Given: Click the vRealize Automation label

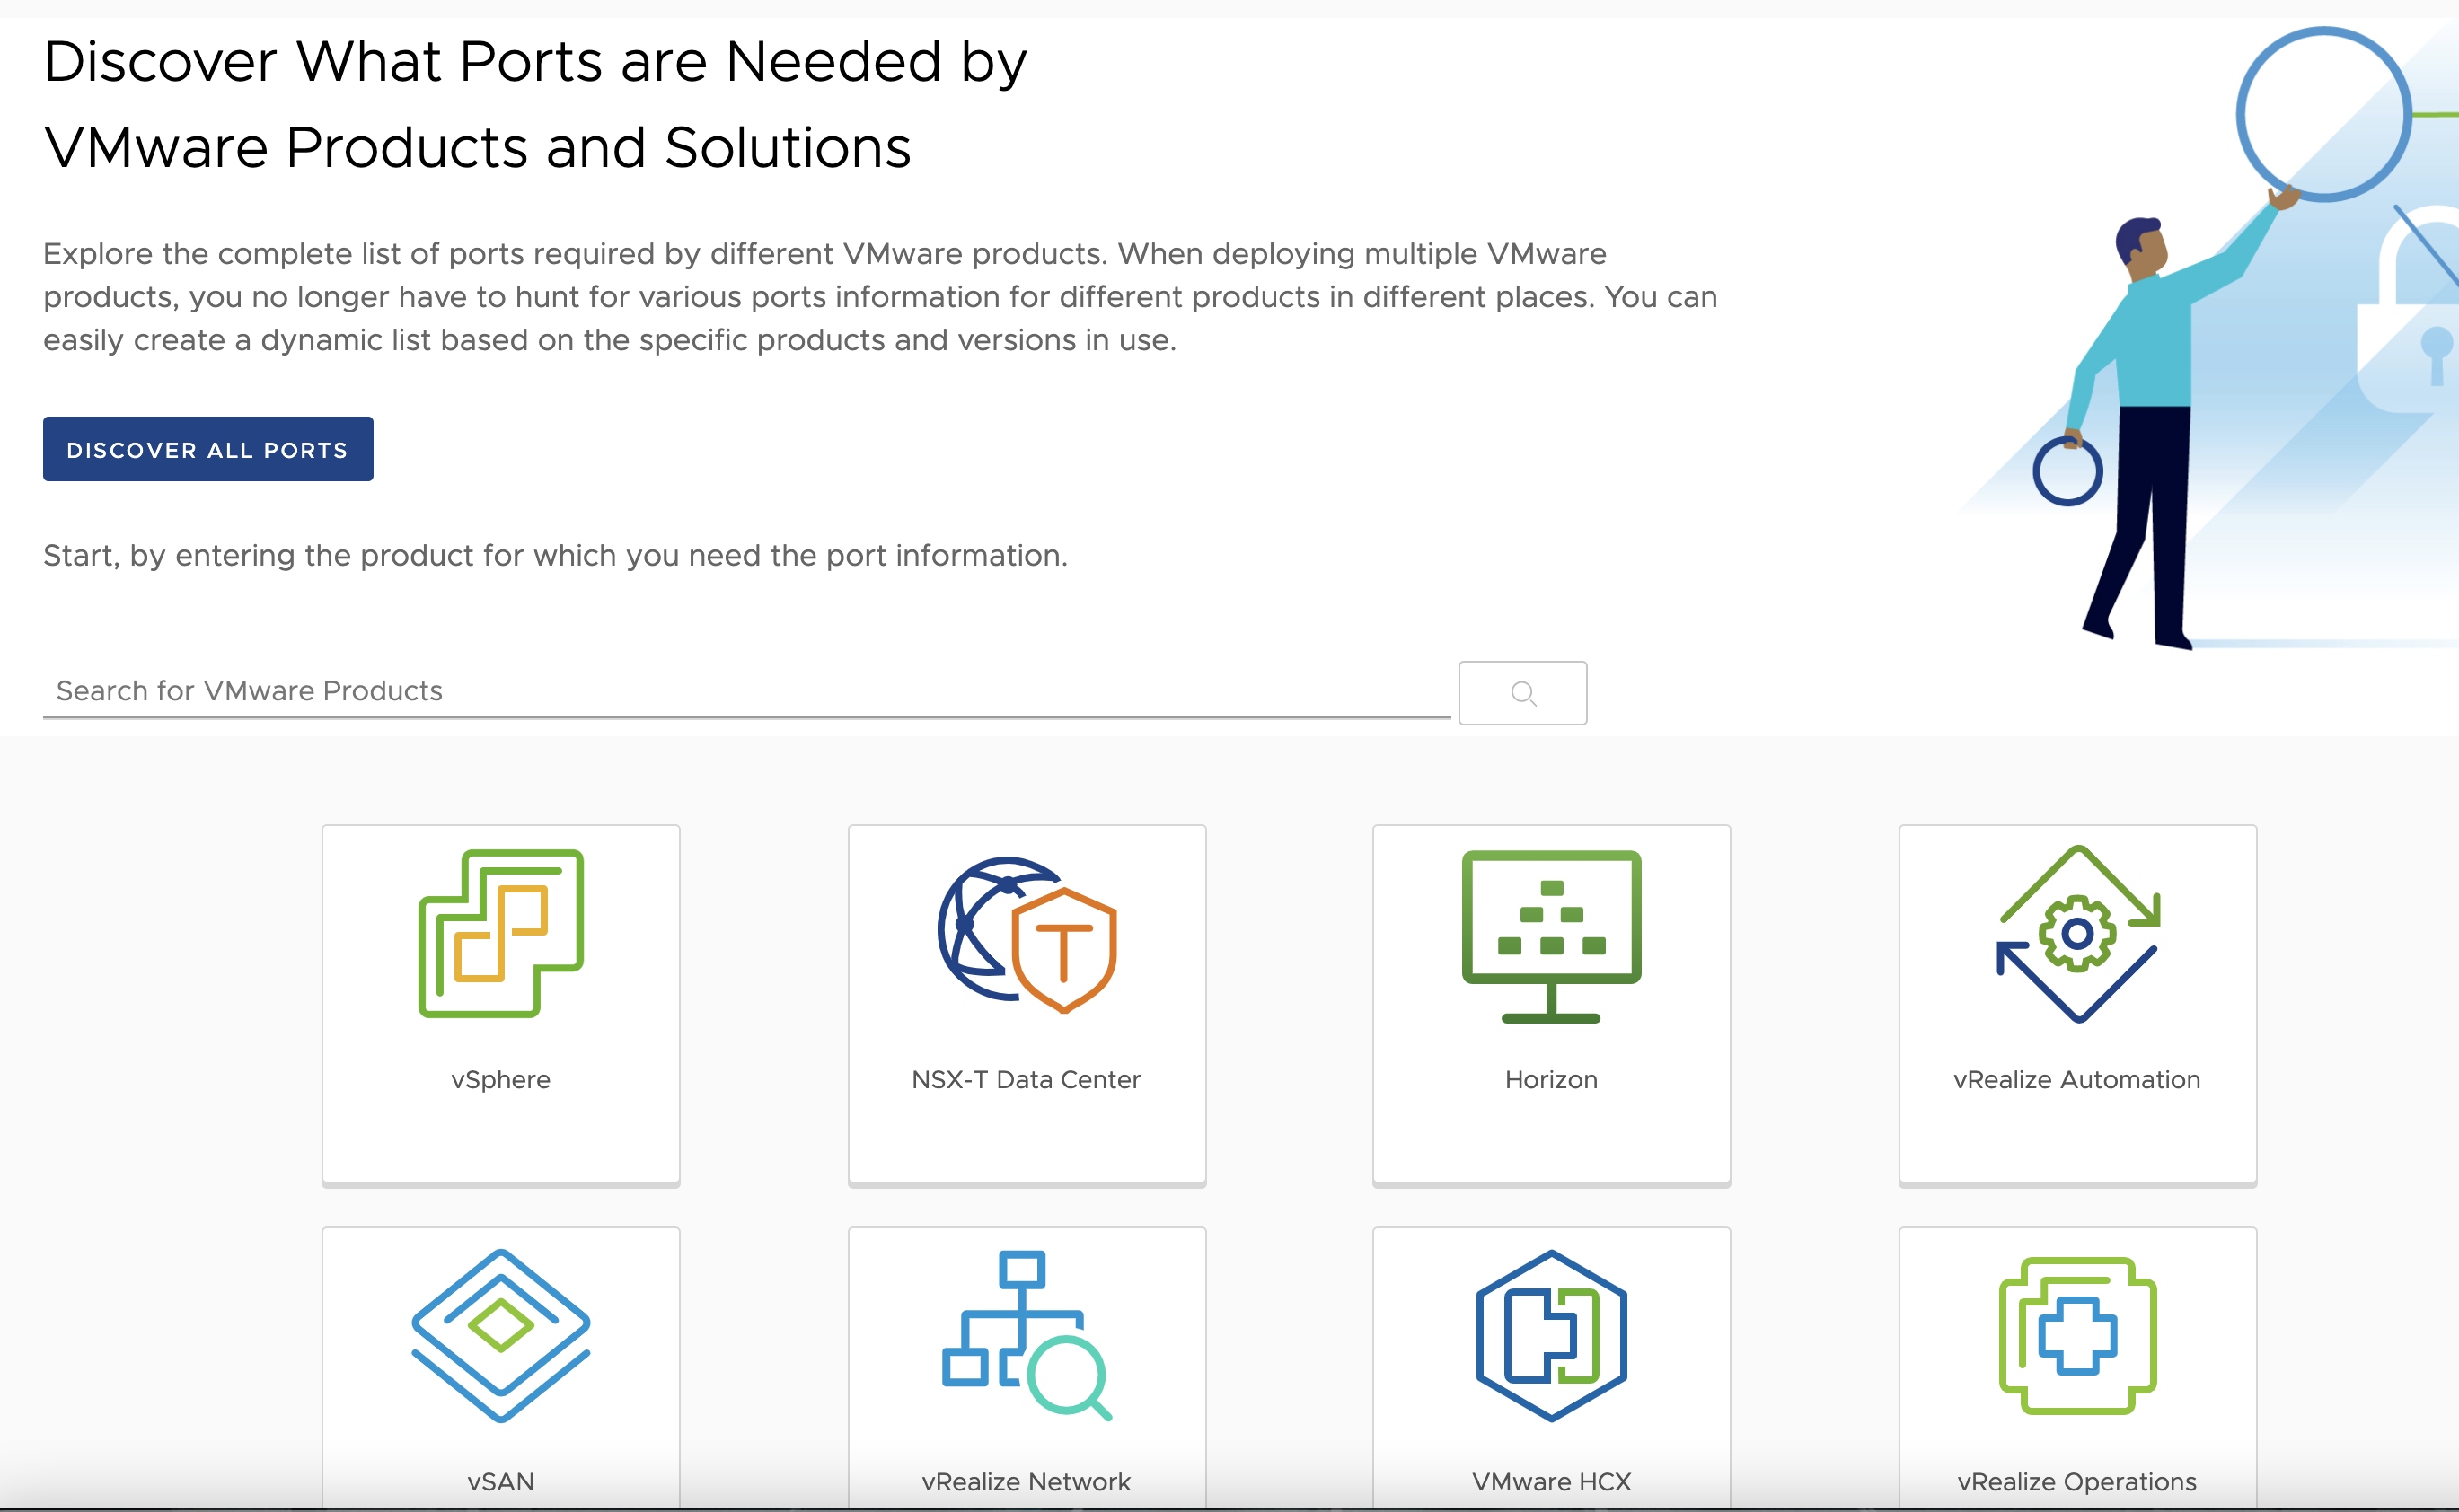Looking at the screenshot, I should (x=2077, y=1079).
